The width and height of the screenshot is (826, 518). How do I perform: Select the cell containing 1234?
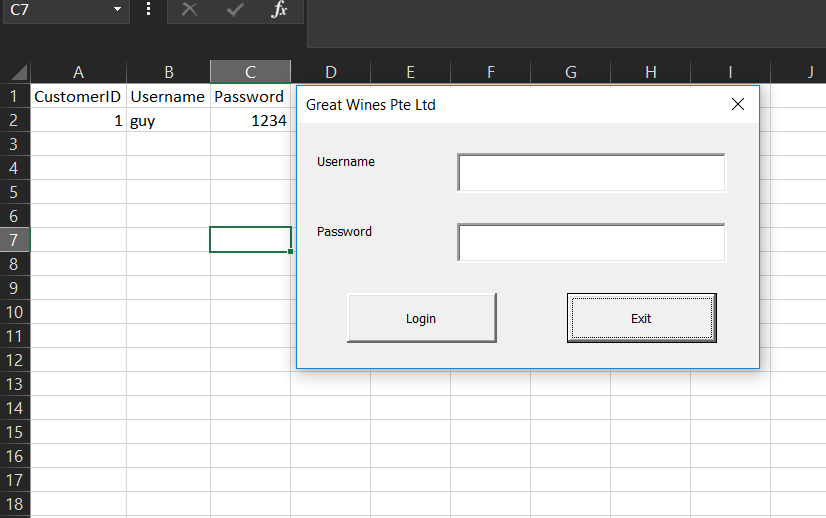coord(250,120)
